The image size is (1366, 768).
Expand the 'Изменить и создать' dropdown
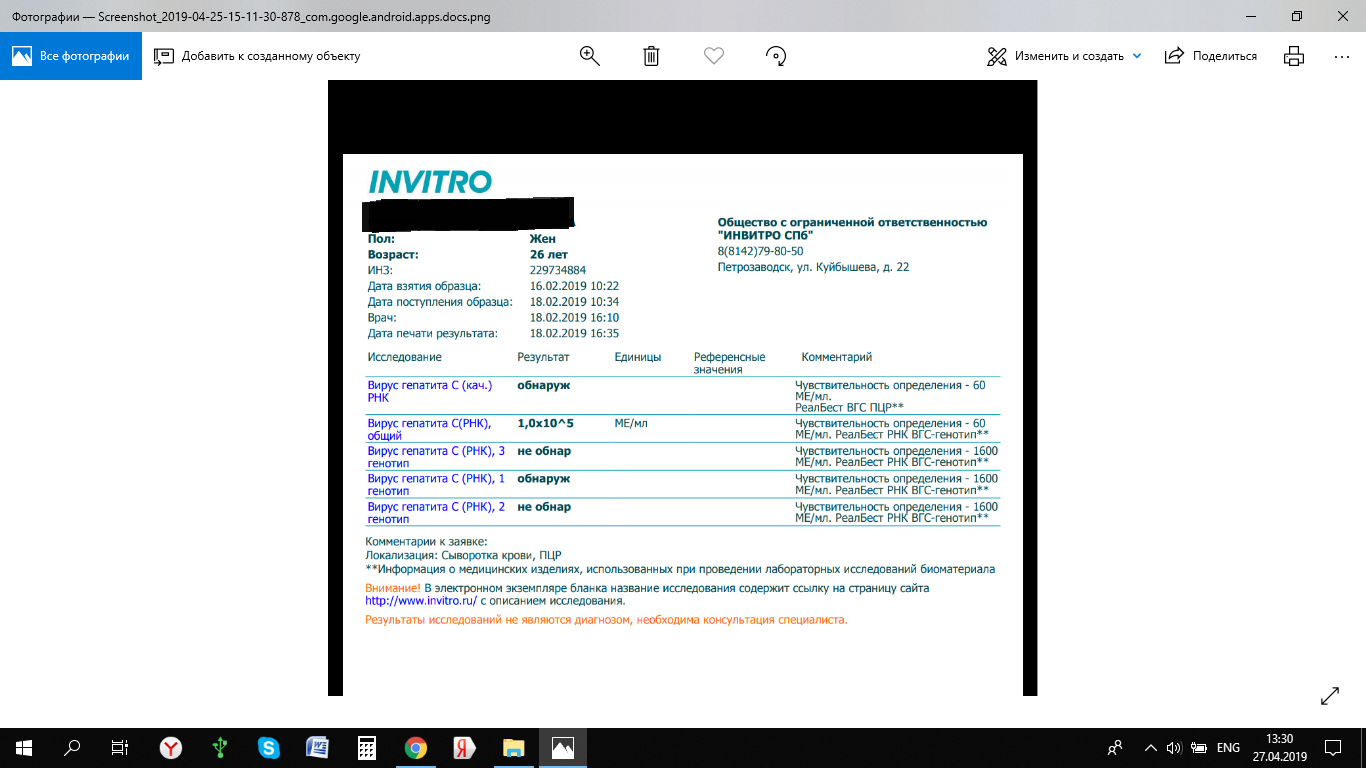(x=1136, y=56)
